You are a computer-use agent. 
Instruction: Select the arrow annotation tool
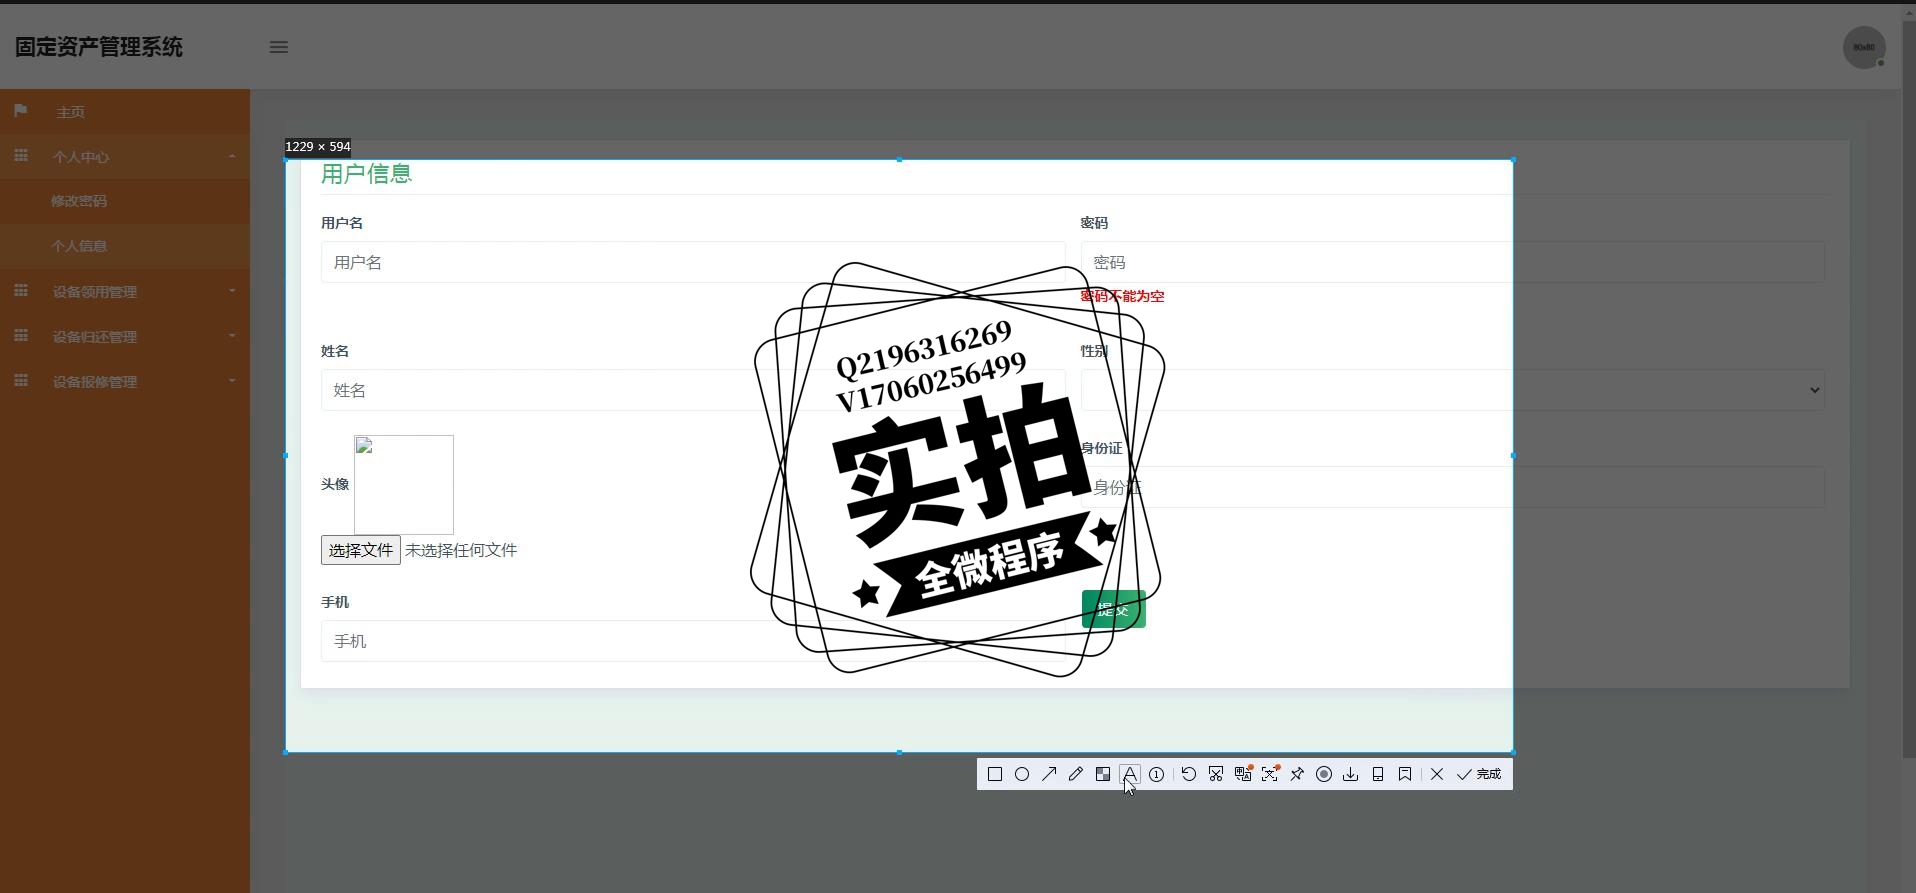(x=1049, y=774)
